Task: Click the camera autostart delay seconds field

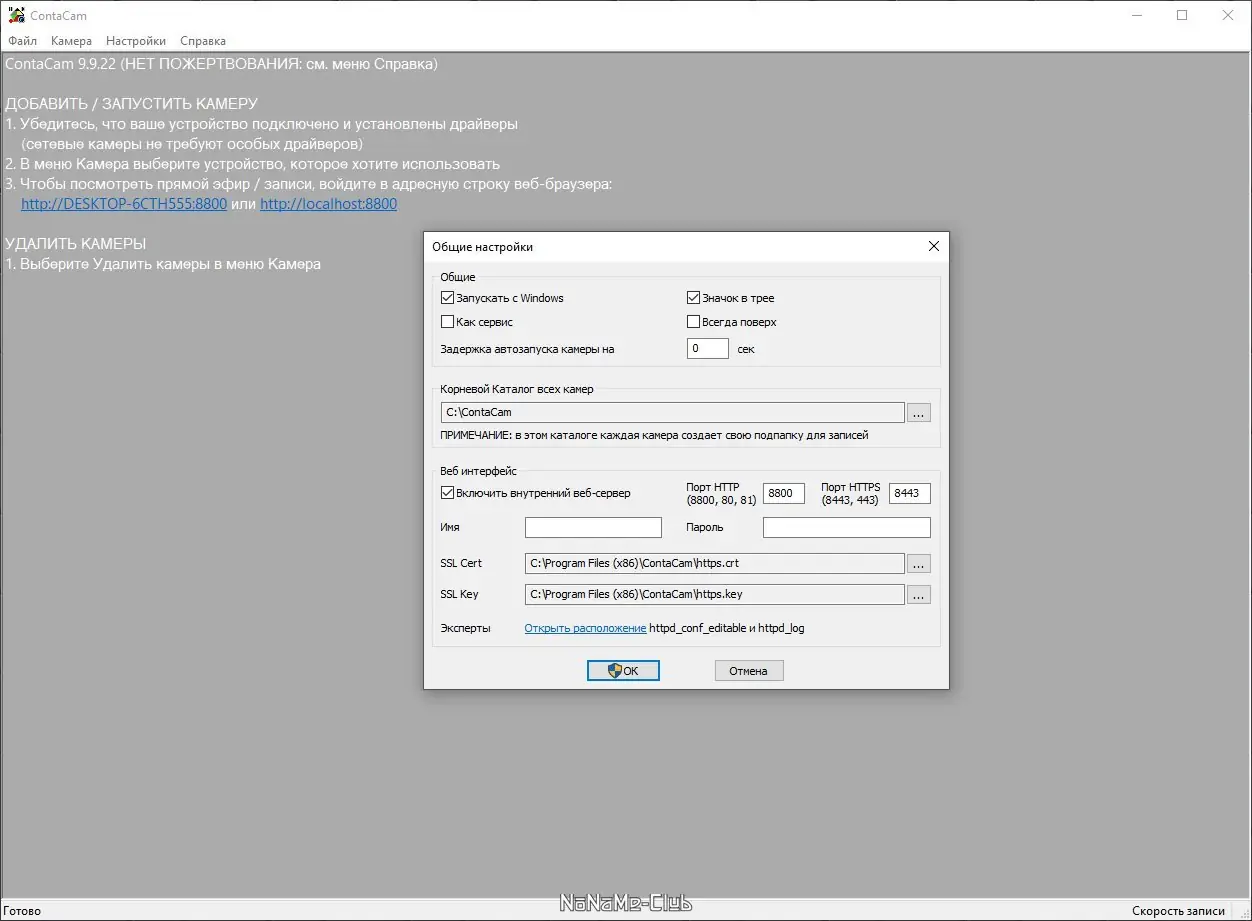Action: (x=708, y=349)
